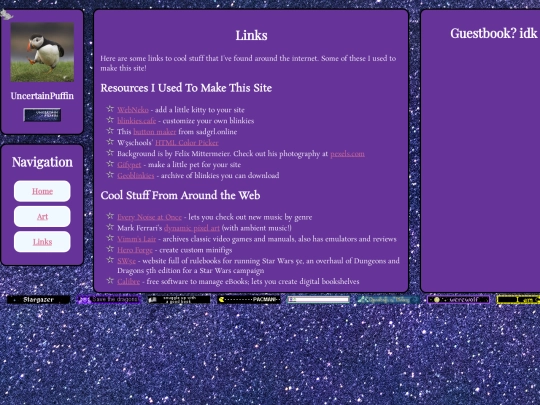Click the site button badge under UncertainPuffin
This screenshot has height=405, width=540.
42,115
